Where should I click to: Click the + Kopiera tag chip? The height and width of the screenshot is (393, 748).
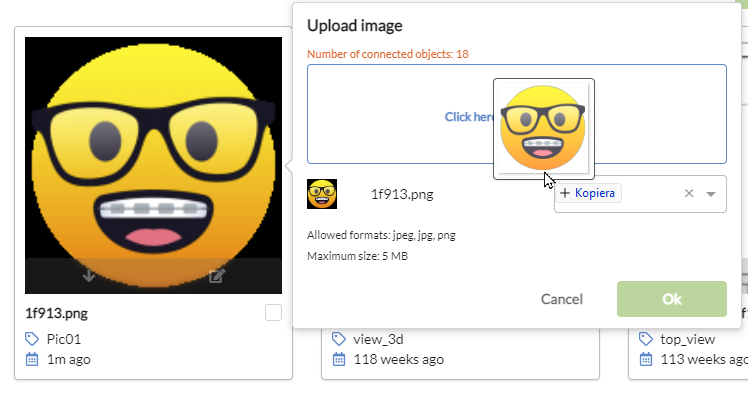pyautogui.click(x=588, y=193)
